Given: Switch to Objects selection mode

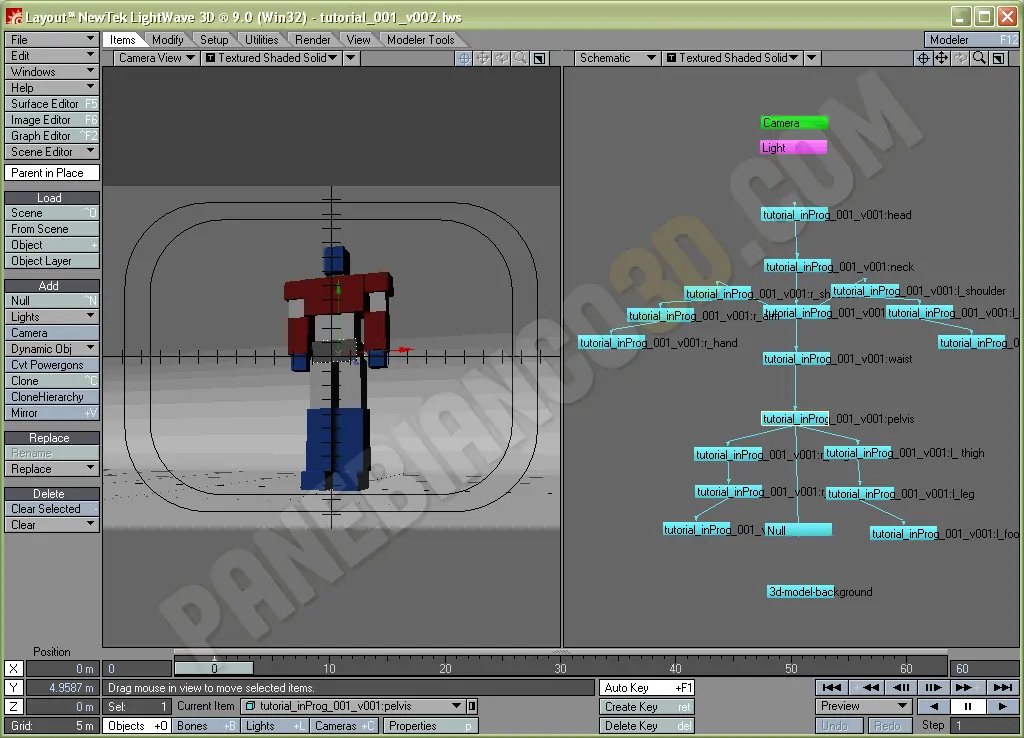Looking at the screenshot, I should 137,726.
